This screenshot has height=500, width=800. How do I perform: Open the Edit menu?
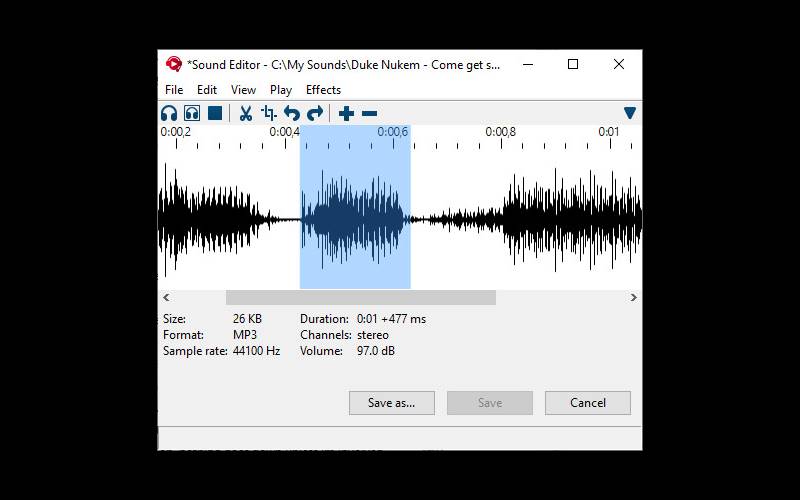[207, 90]
